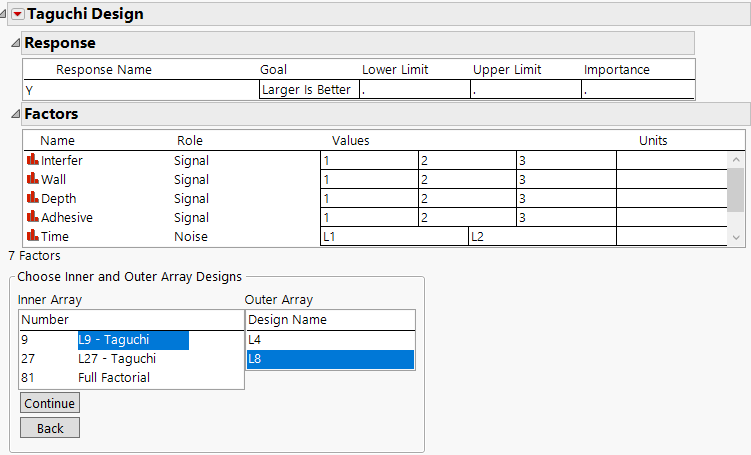The image size is (751, 455).
Task: Select L4 outer array design
Action: [330, 340]
